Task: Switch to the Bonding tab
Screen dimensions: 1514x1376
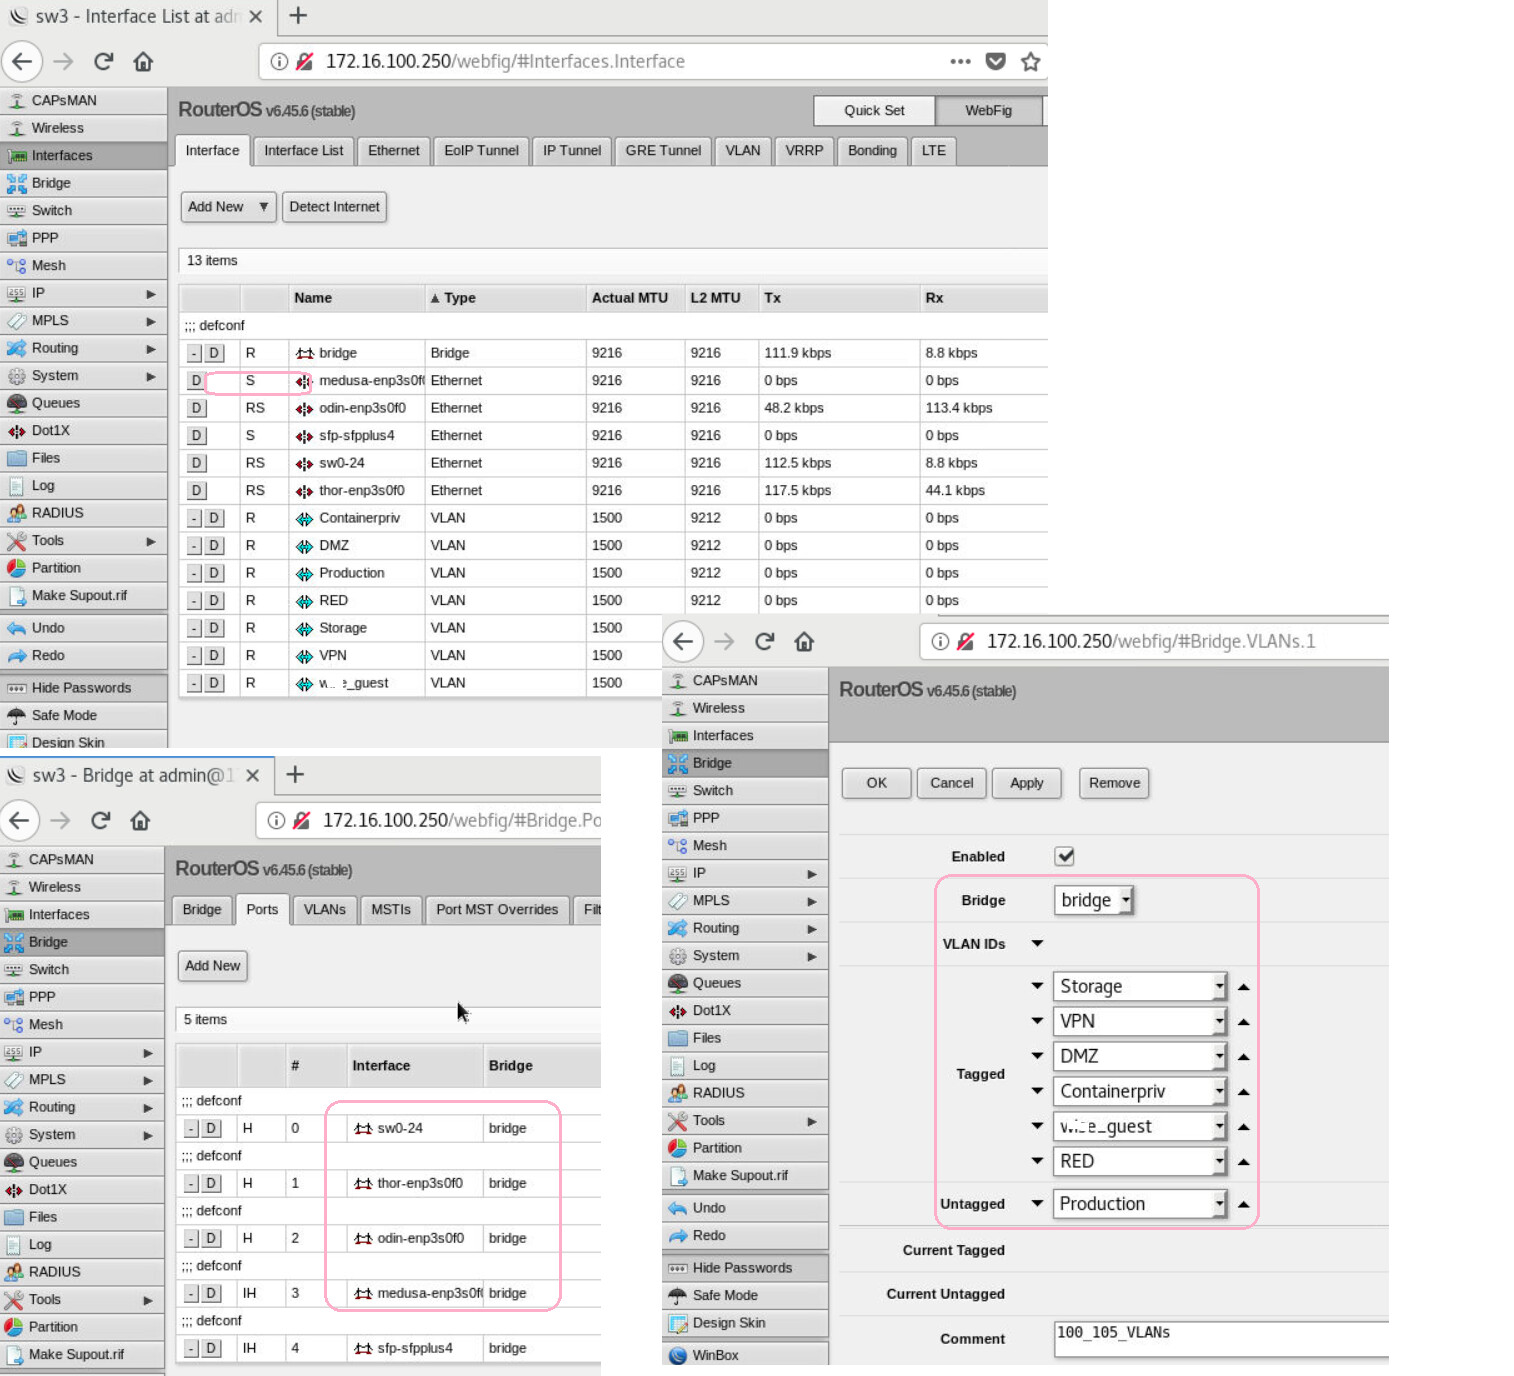Action: (x=872, y=151)
